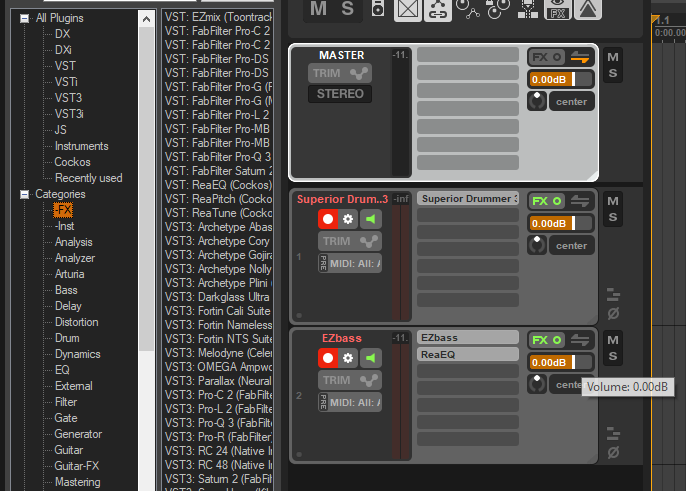Collapse the Categories tree node
Image resolution: width=686 pixels, height=491 pixels.
24,194
